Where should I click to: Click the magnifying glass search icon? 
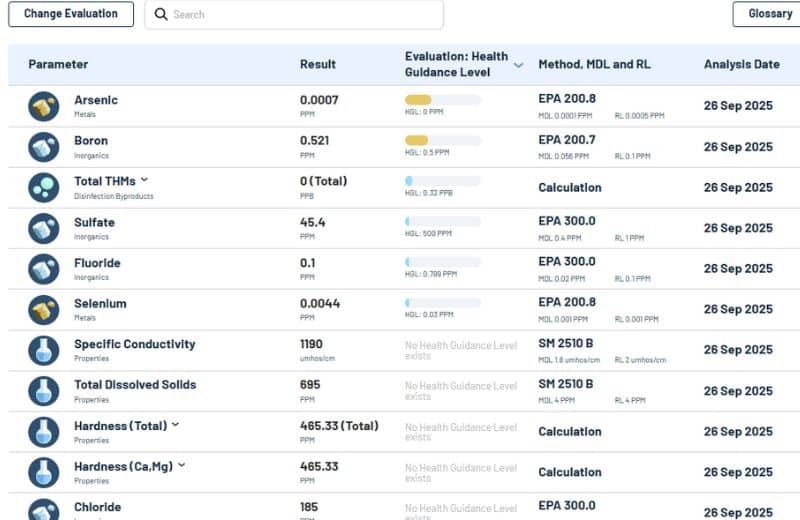point(161,15)
